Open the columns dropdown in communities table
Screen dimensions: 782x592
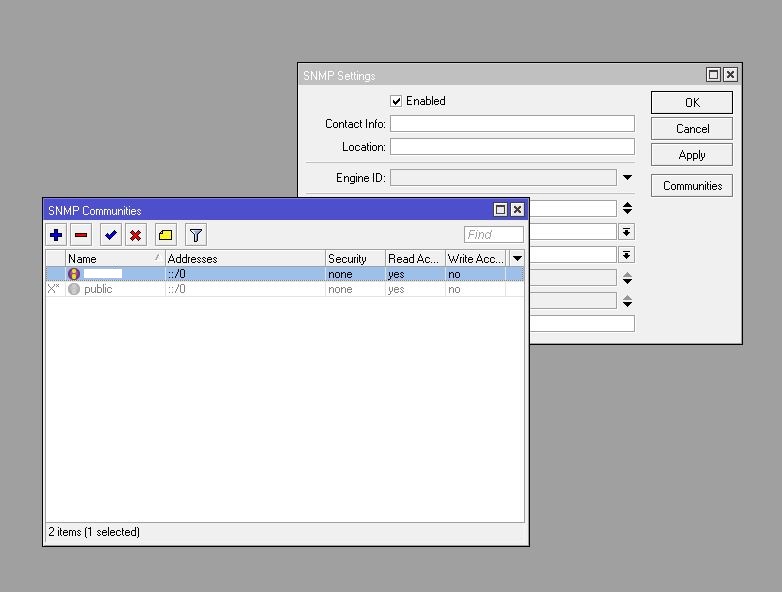[517, 258]
